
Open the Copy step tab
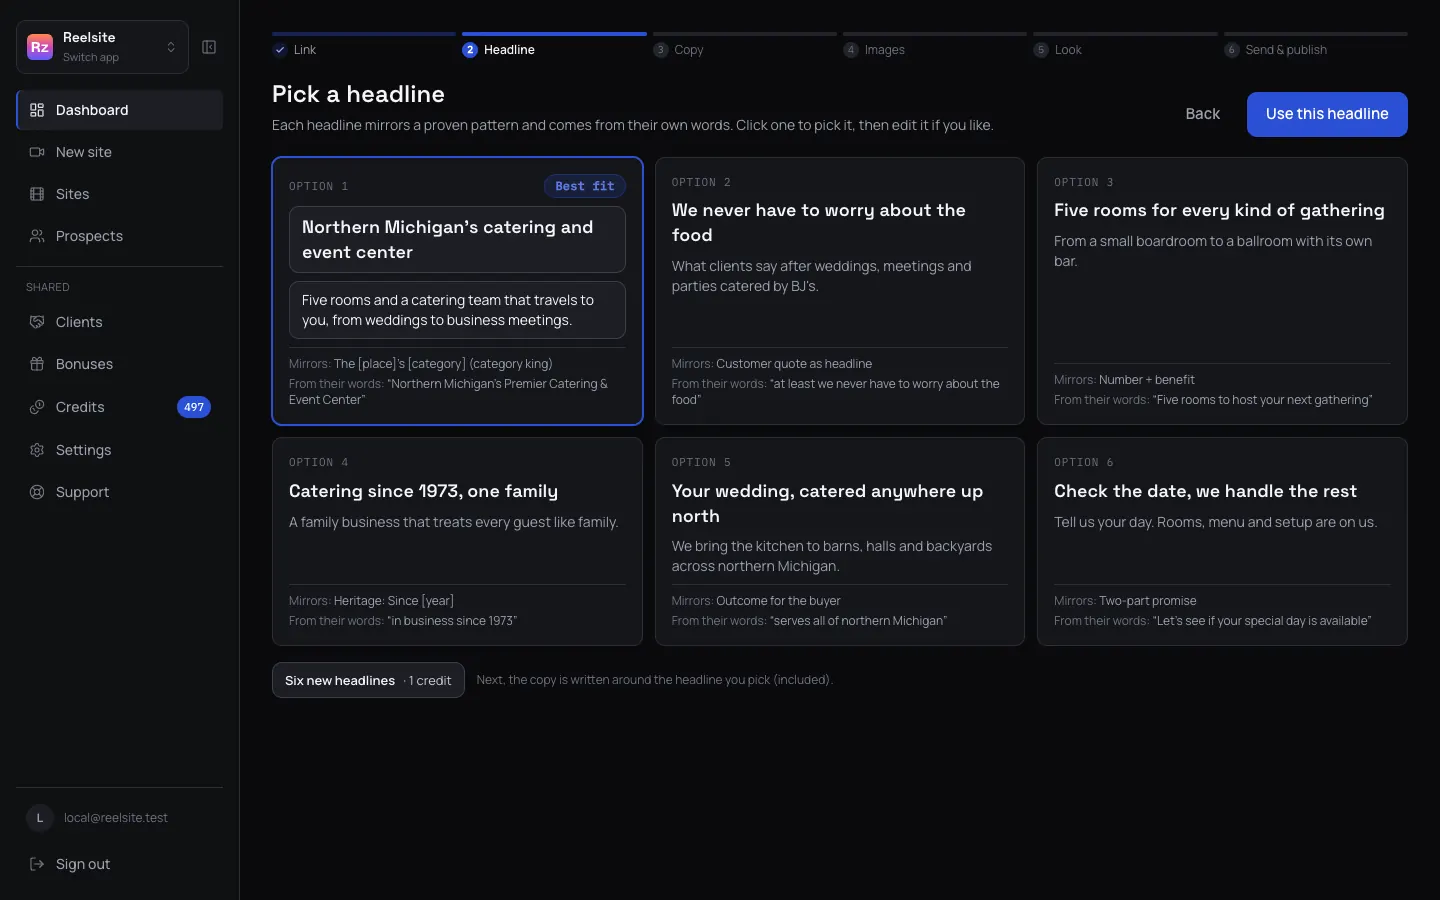coord(745,46)
